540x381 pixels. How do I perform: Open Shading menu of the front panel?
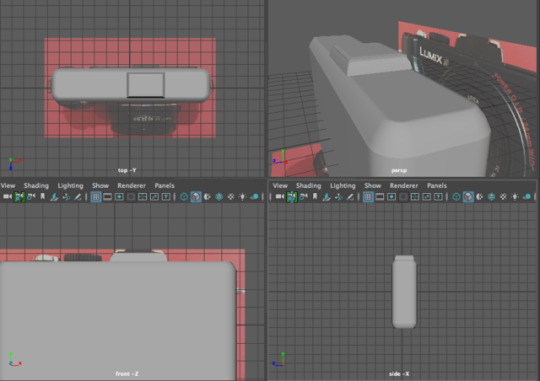pos(36,186)
